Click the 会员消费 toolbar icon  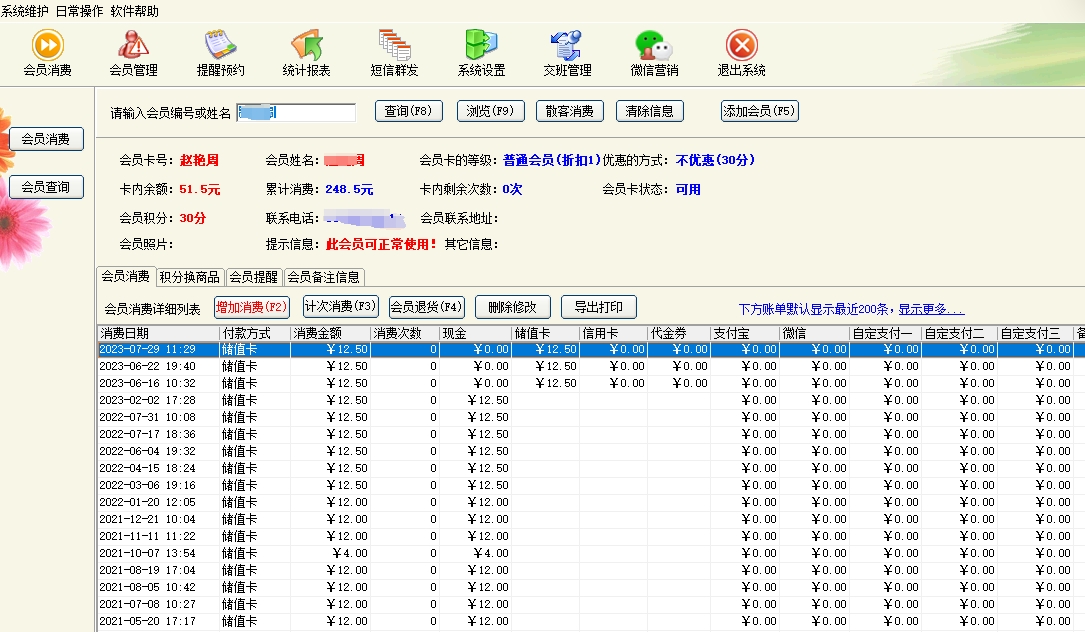click(47, 46)
